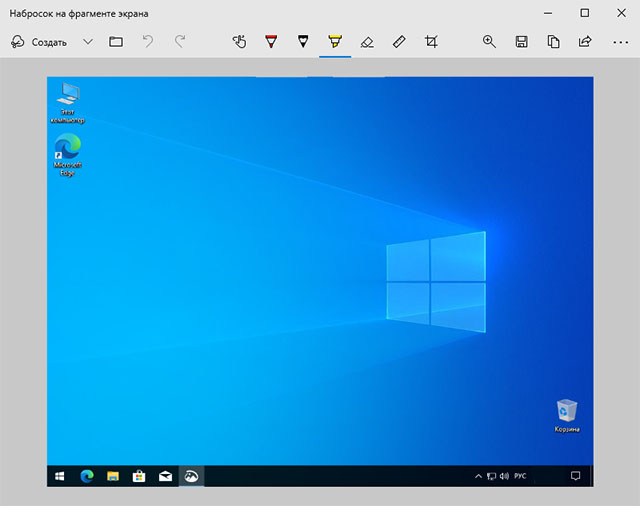Click the Корзина recycle bin icon
Screen dimensions: 640x506
[x=567, y=415]
